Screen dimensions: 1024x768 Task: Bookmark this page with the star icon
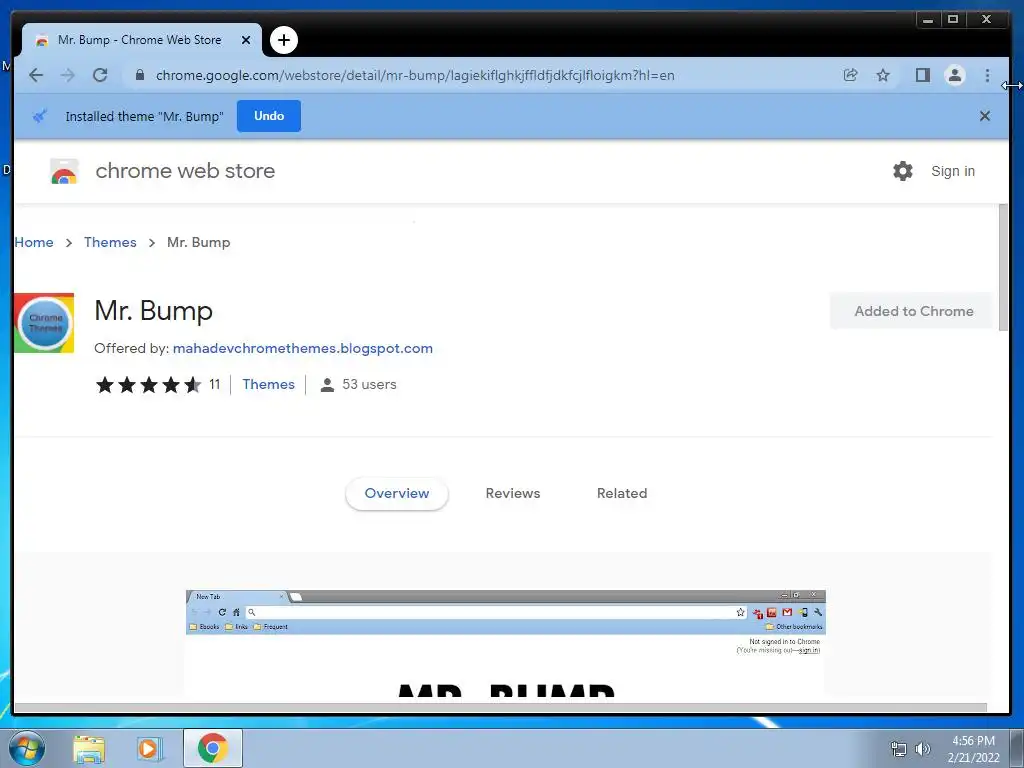click(x=883, y=75)
